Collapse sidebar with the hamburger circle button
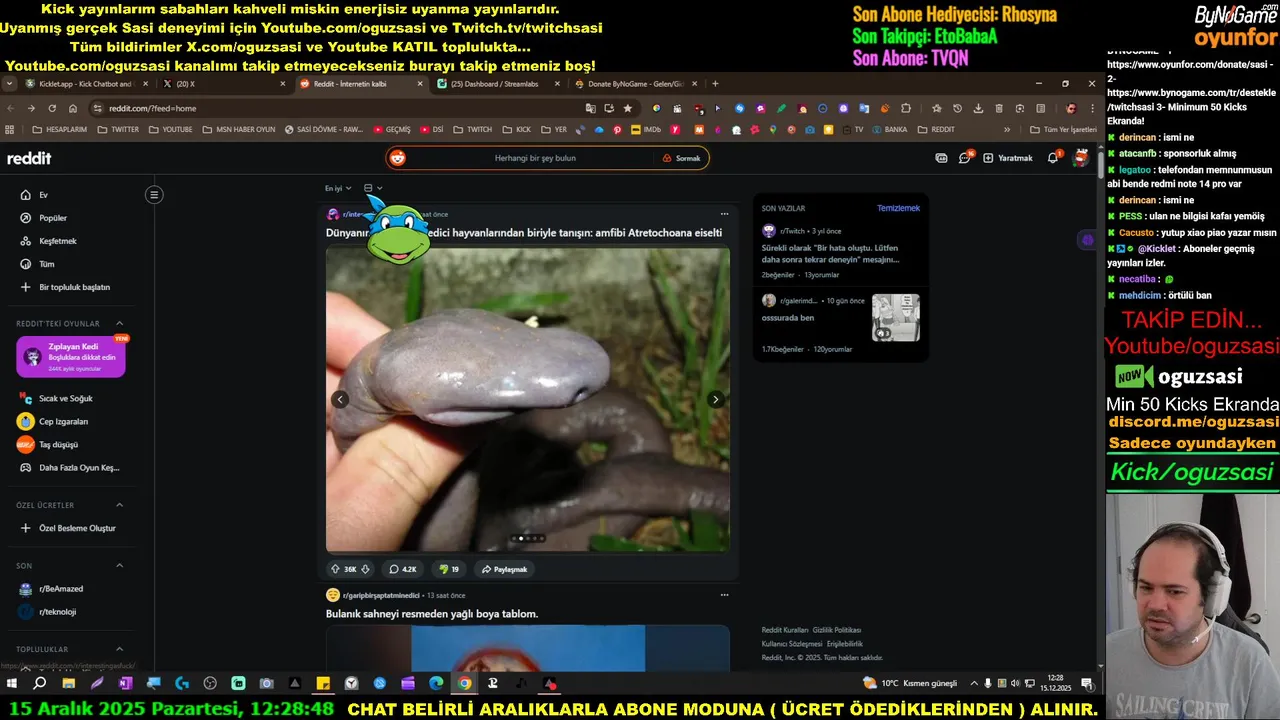Screen dimensions: 1280x720 click(x=154, y=195)
